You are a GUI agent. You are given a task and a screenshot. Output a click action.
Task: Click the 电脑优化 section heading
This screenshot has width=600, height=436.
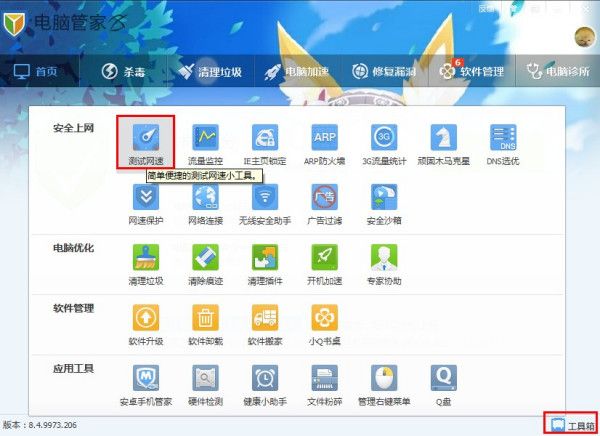pos(73,248)
